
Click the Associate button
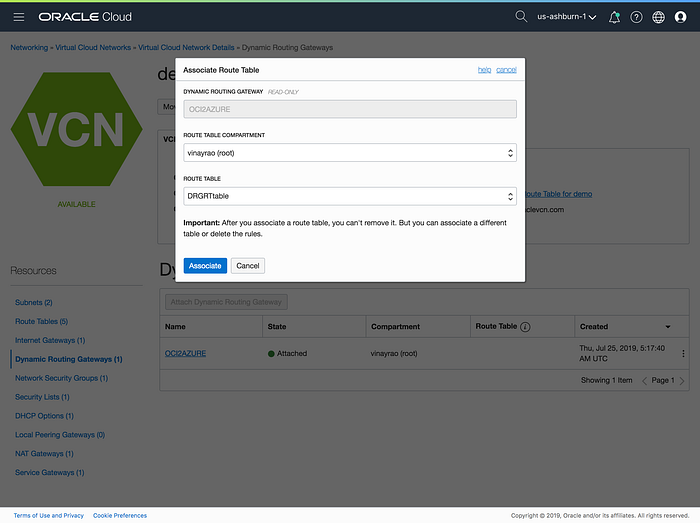click(x=205, y=266)
